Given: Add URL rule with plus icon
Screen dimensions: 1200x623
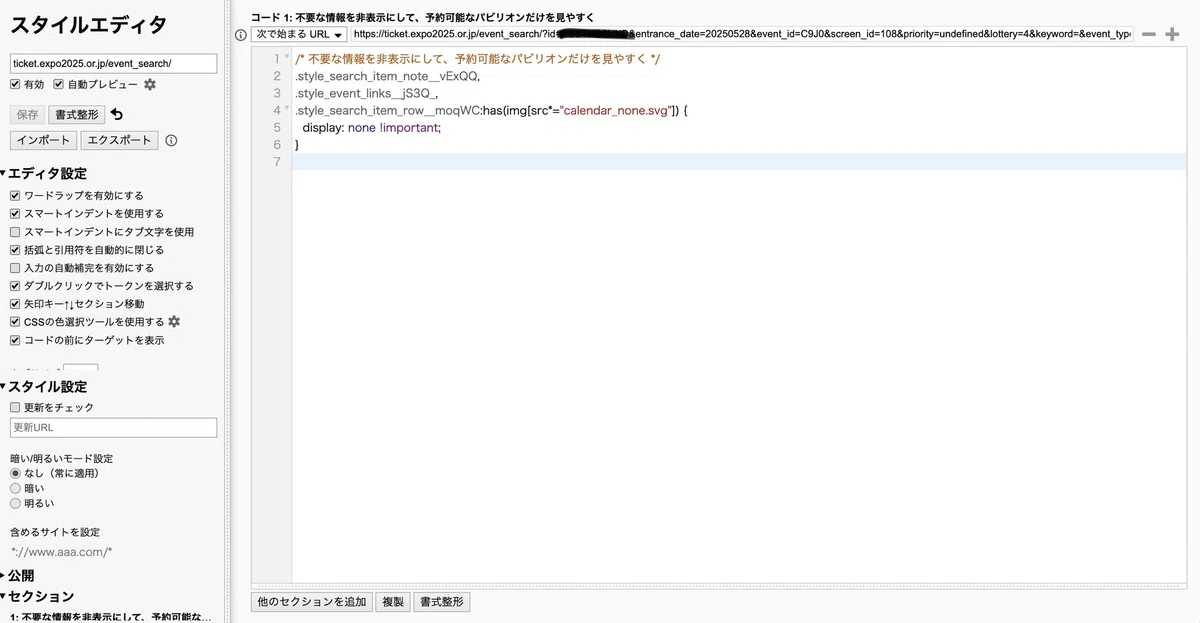Looking at the screenshot, I should tap(1173, 34).
